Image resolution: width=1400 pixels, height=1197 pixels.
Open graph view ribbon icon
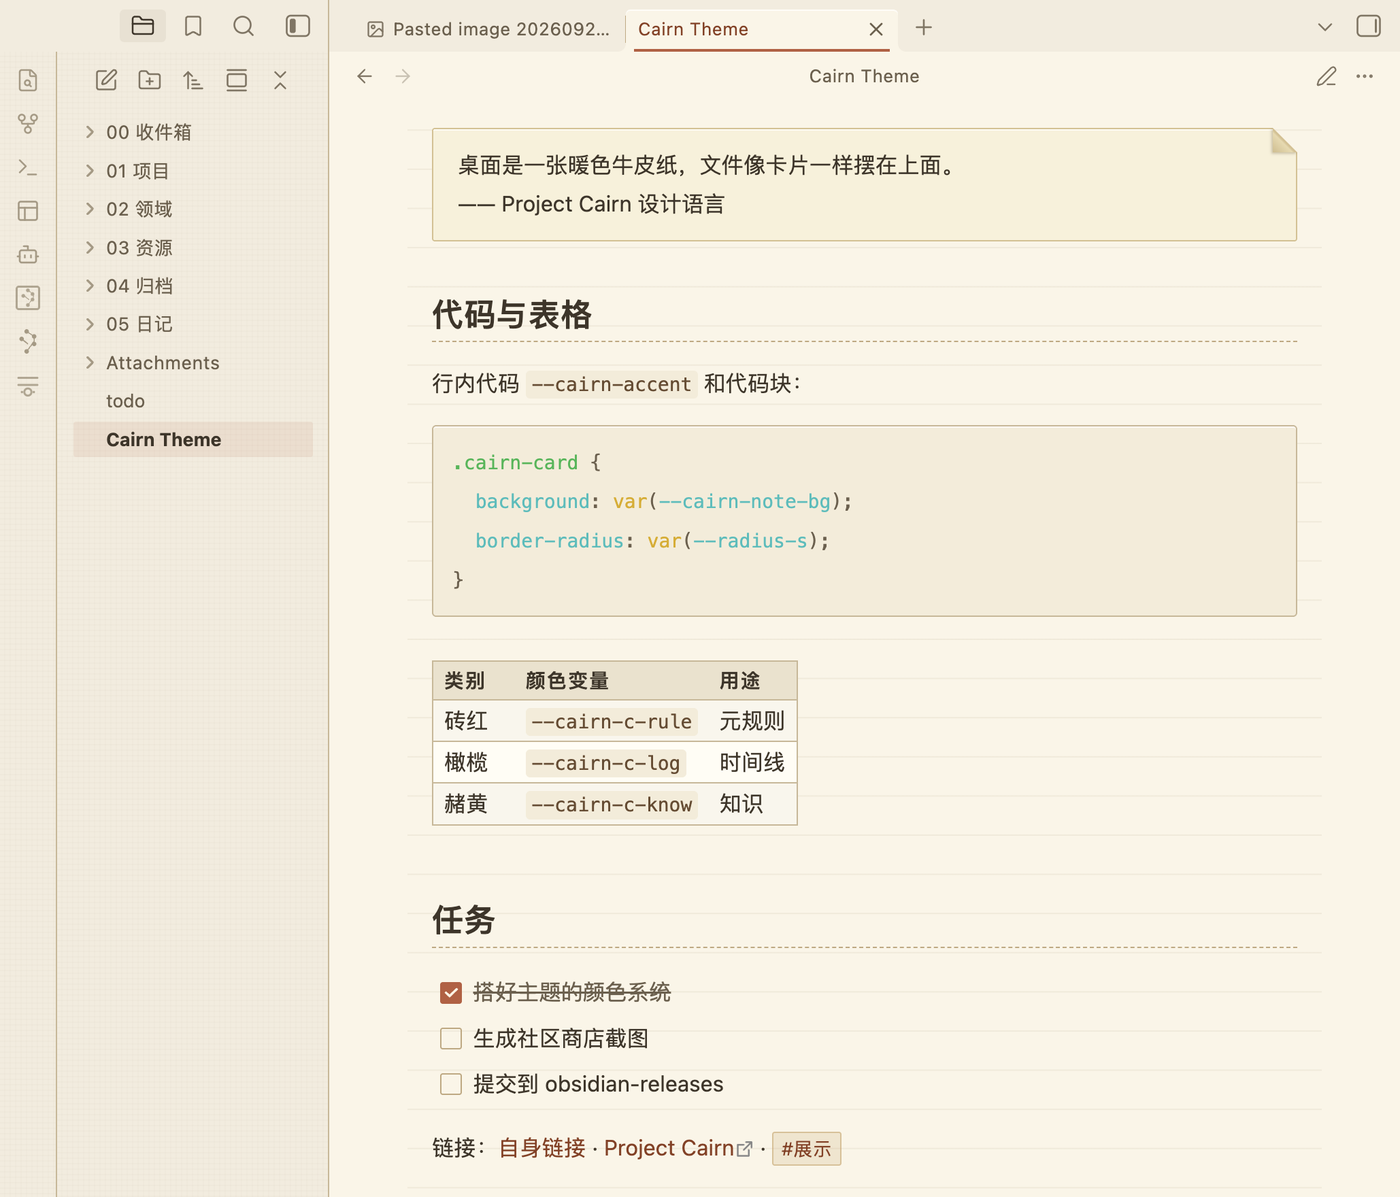click(28, 124)
